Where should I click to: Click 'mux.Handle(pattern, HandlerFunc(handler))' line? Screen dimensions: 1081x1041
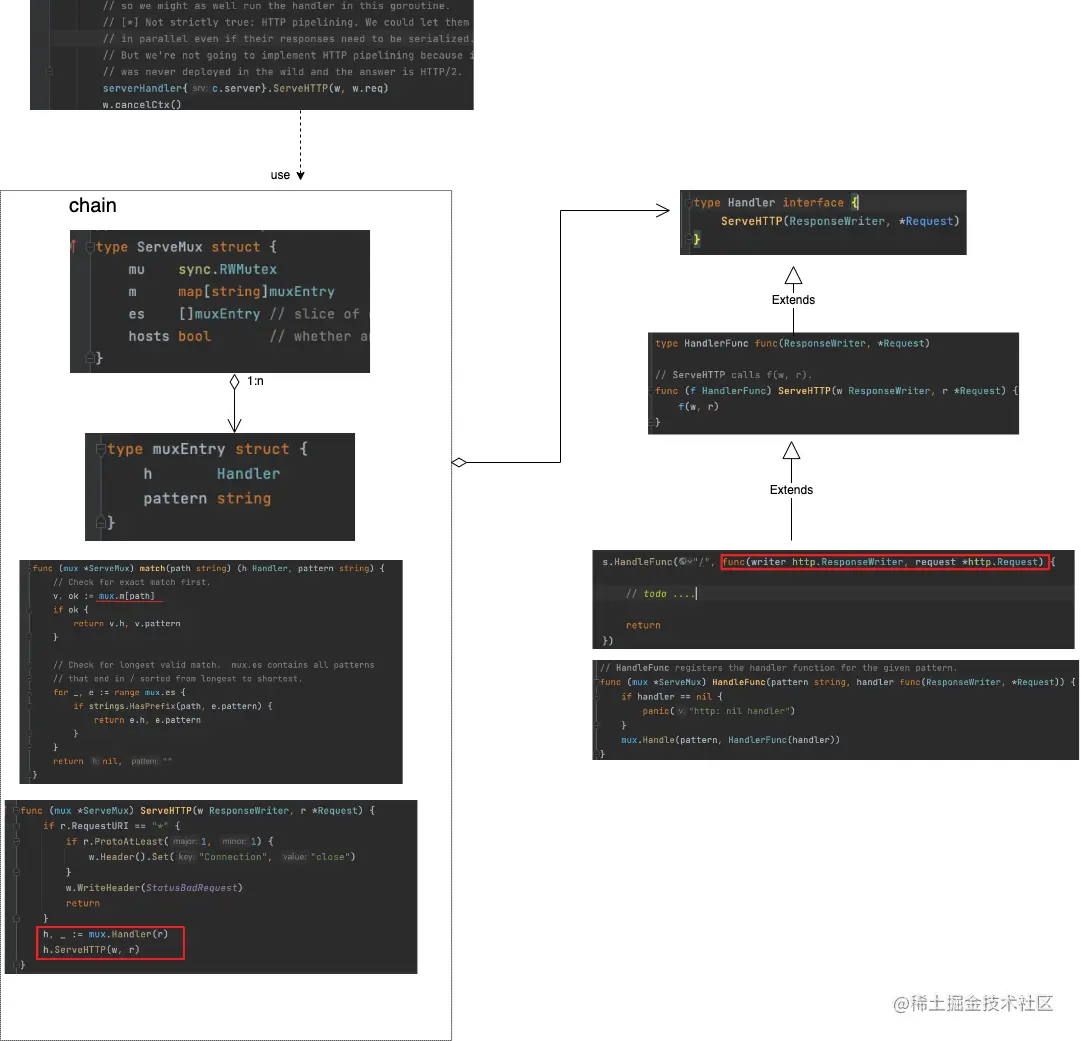click(x=730, y=740)
